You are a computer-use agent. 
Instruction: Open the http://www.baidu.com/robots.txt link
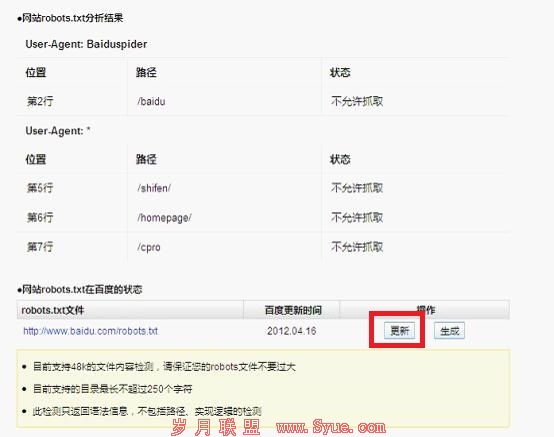(x=90, y=331)
